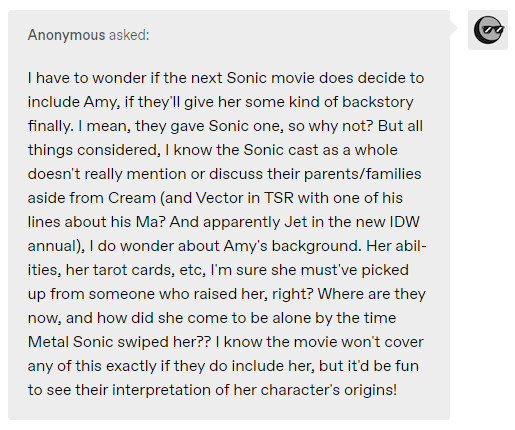The height and width of the screenshot is (430, 515).
Task: Click the word 'TSR' in the ask
Action: 279,198
